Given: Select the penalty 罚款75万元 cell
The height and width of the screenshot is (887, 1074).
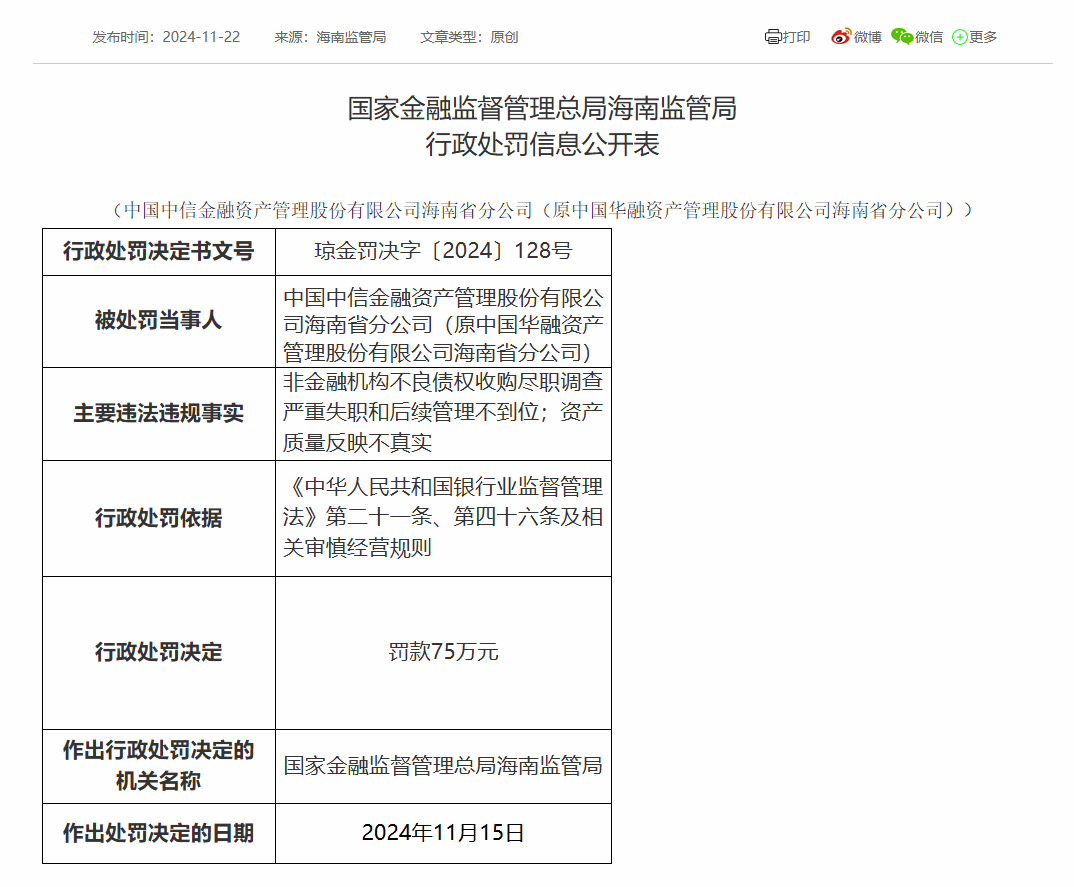Looking at the screenshot, I should [x=443, y=652].
